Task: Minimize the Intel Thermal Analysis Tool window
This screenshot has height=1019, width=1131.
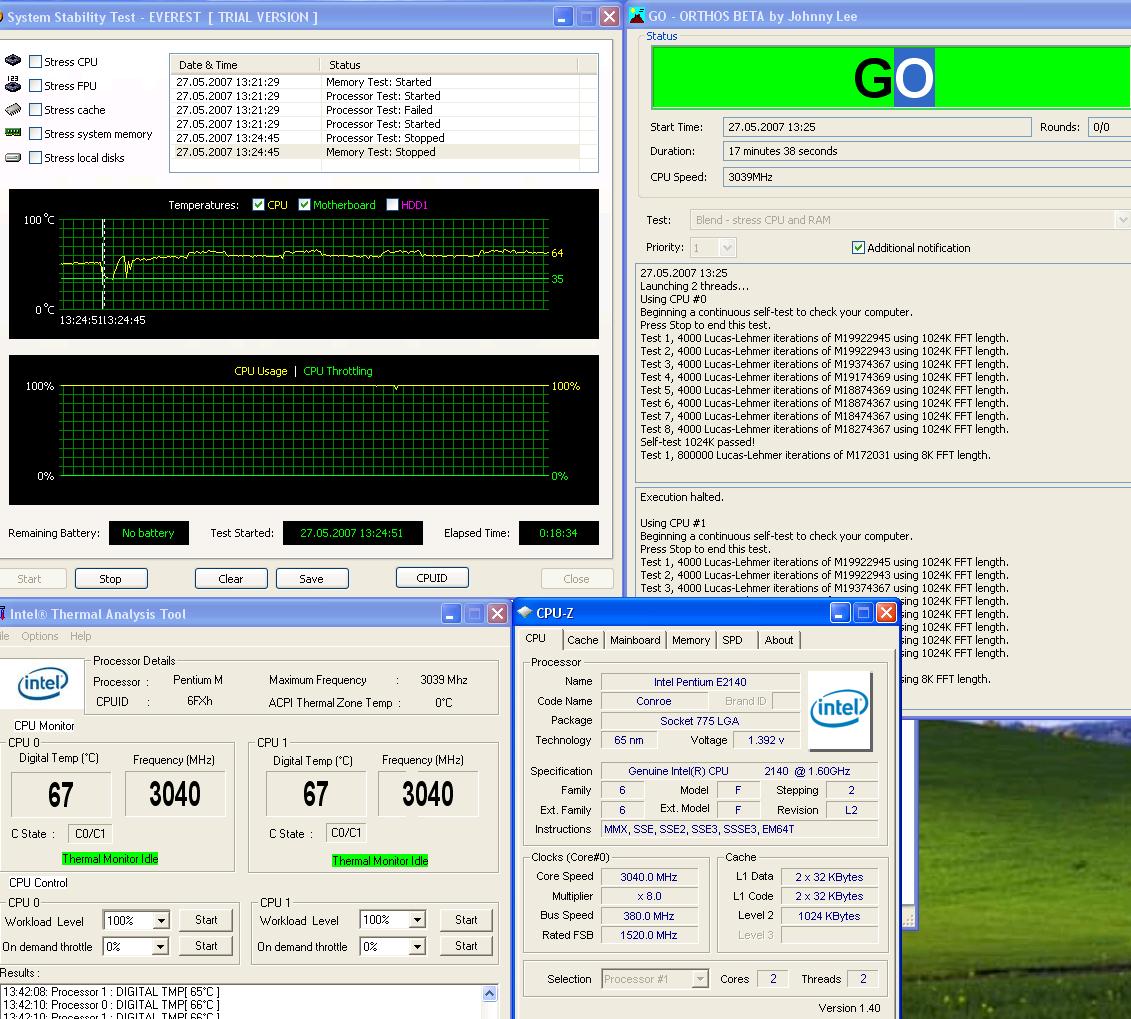Action: click(451, 614)
